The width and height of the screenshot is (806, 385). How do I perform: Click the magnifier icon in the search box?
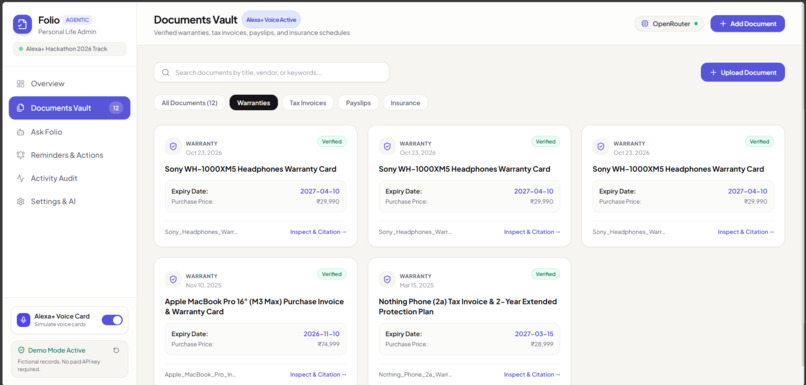166,72
